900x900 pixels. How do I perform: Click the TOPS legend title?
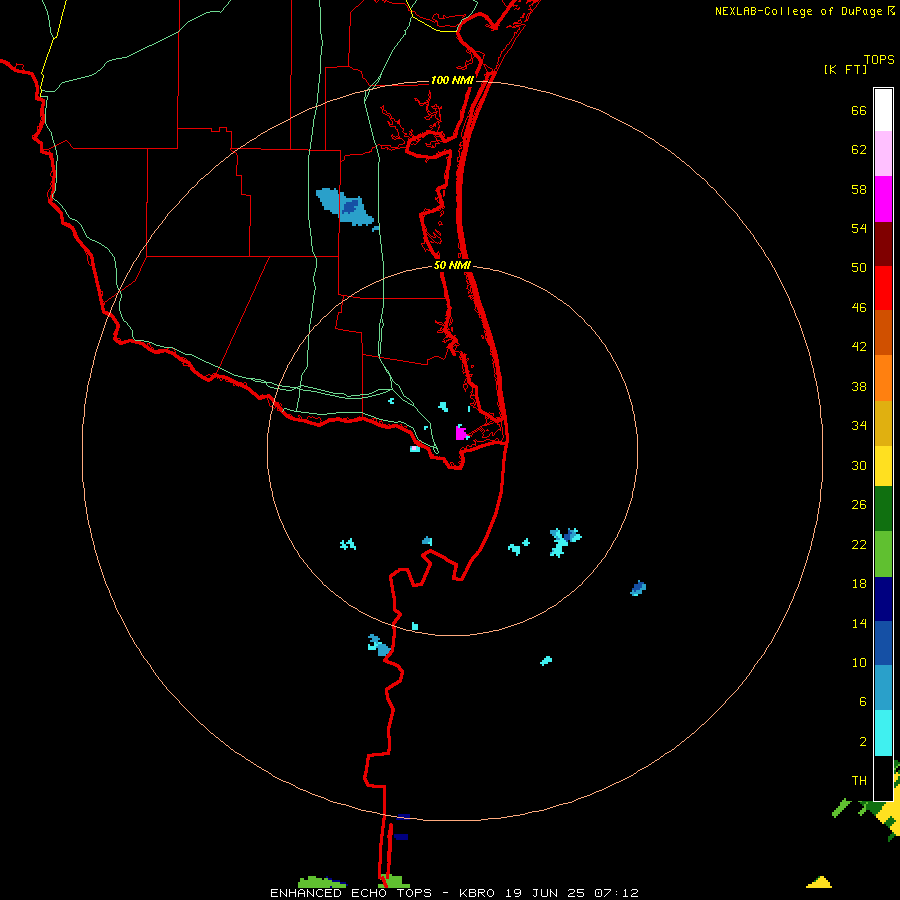[x=879, y=59]
